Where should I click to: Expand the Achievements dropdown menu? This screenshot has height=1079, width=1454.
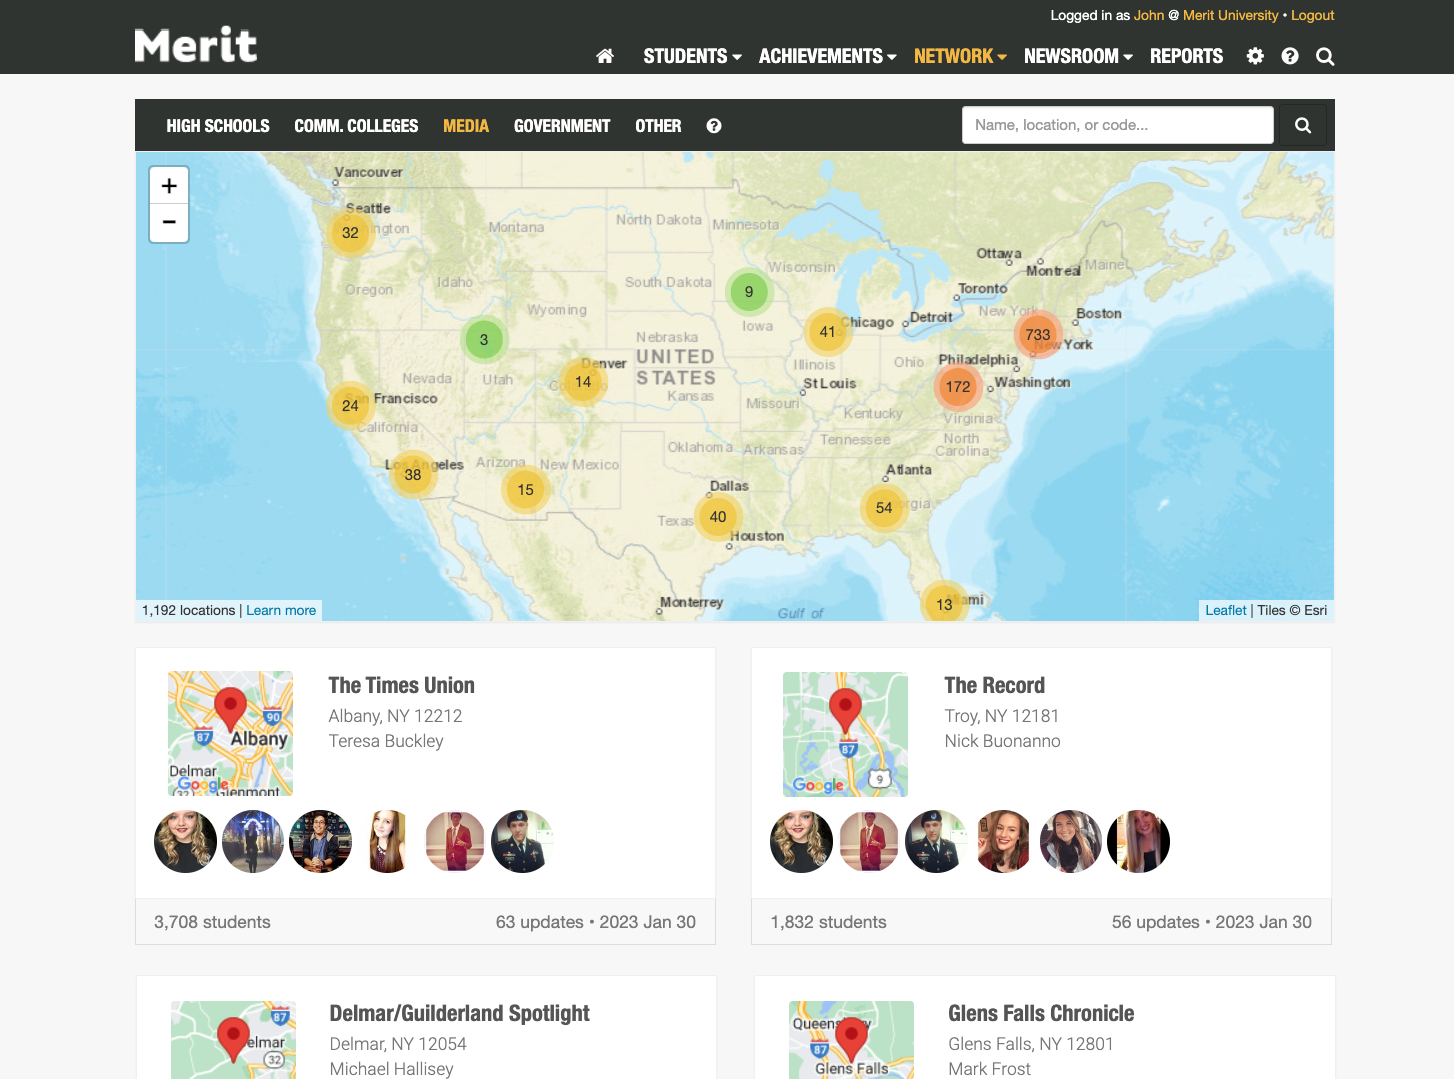point(827,56)
